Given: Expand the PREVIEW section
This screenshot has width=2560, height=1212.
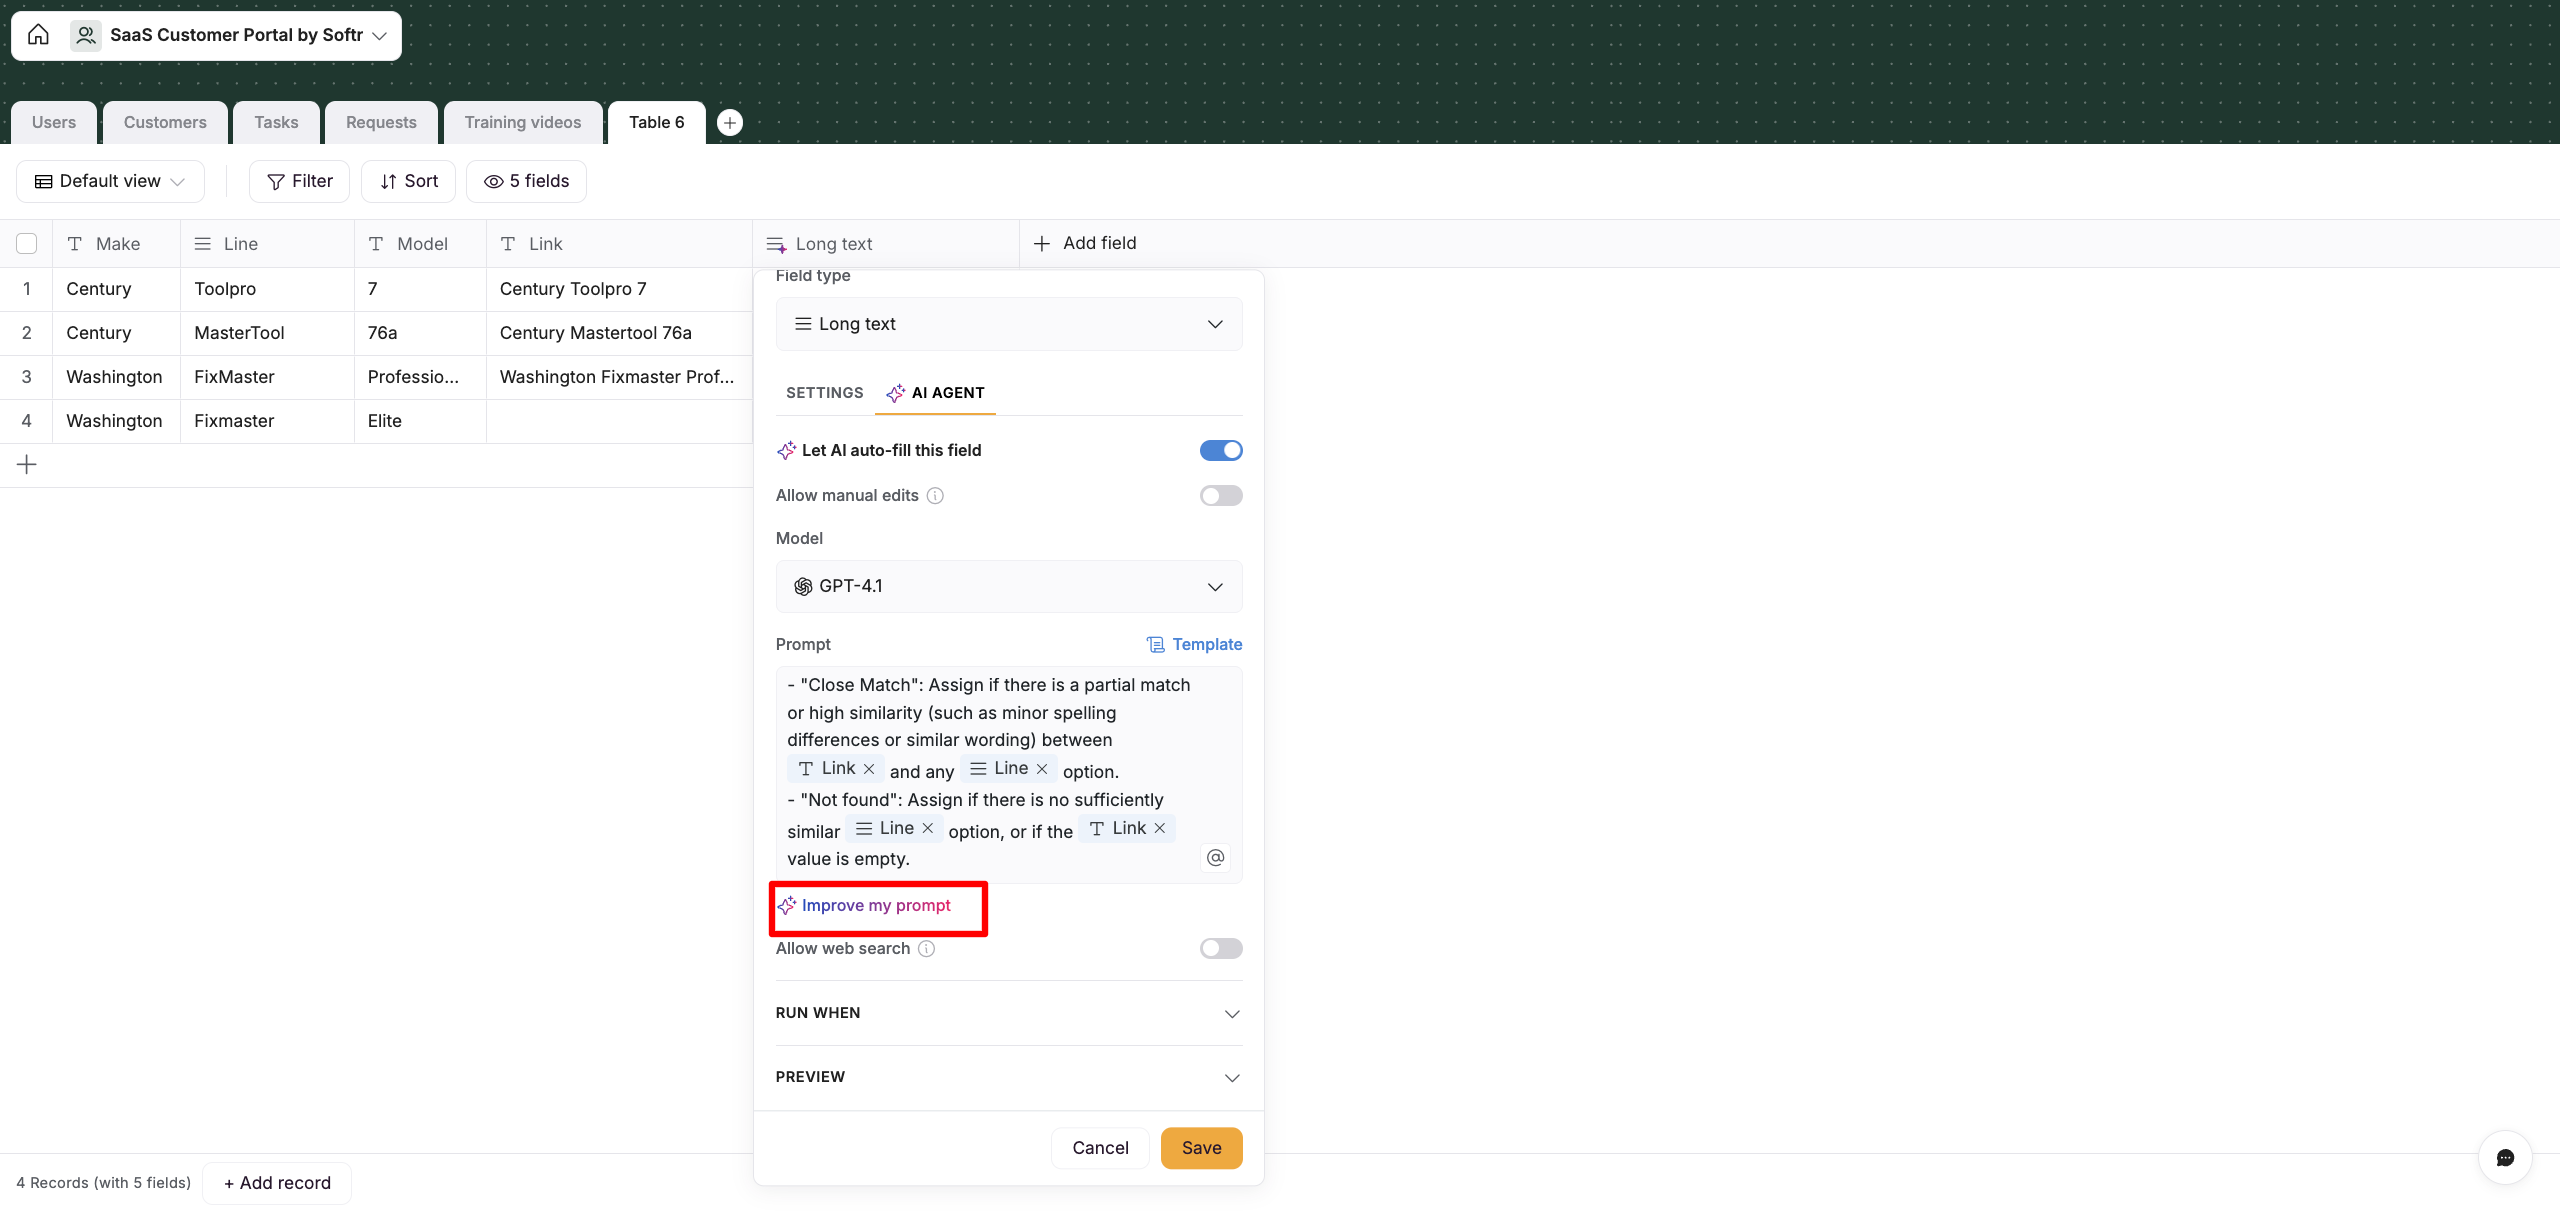Looking at the screenshot, I should click(1009, 1077).
